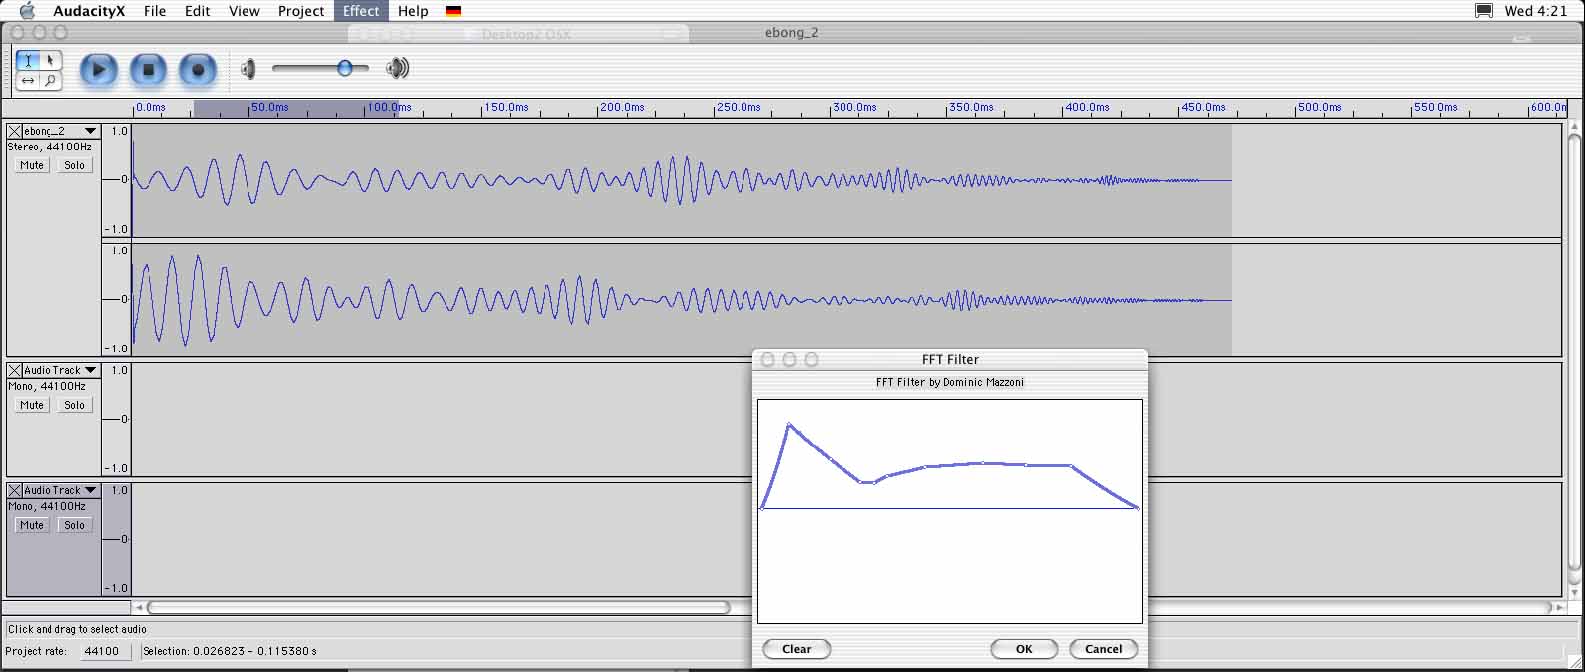1585x672 pixels.
Task: Click the Stop playback button
Action: (148, 70)
